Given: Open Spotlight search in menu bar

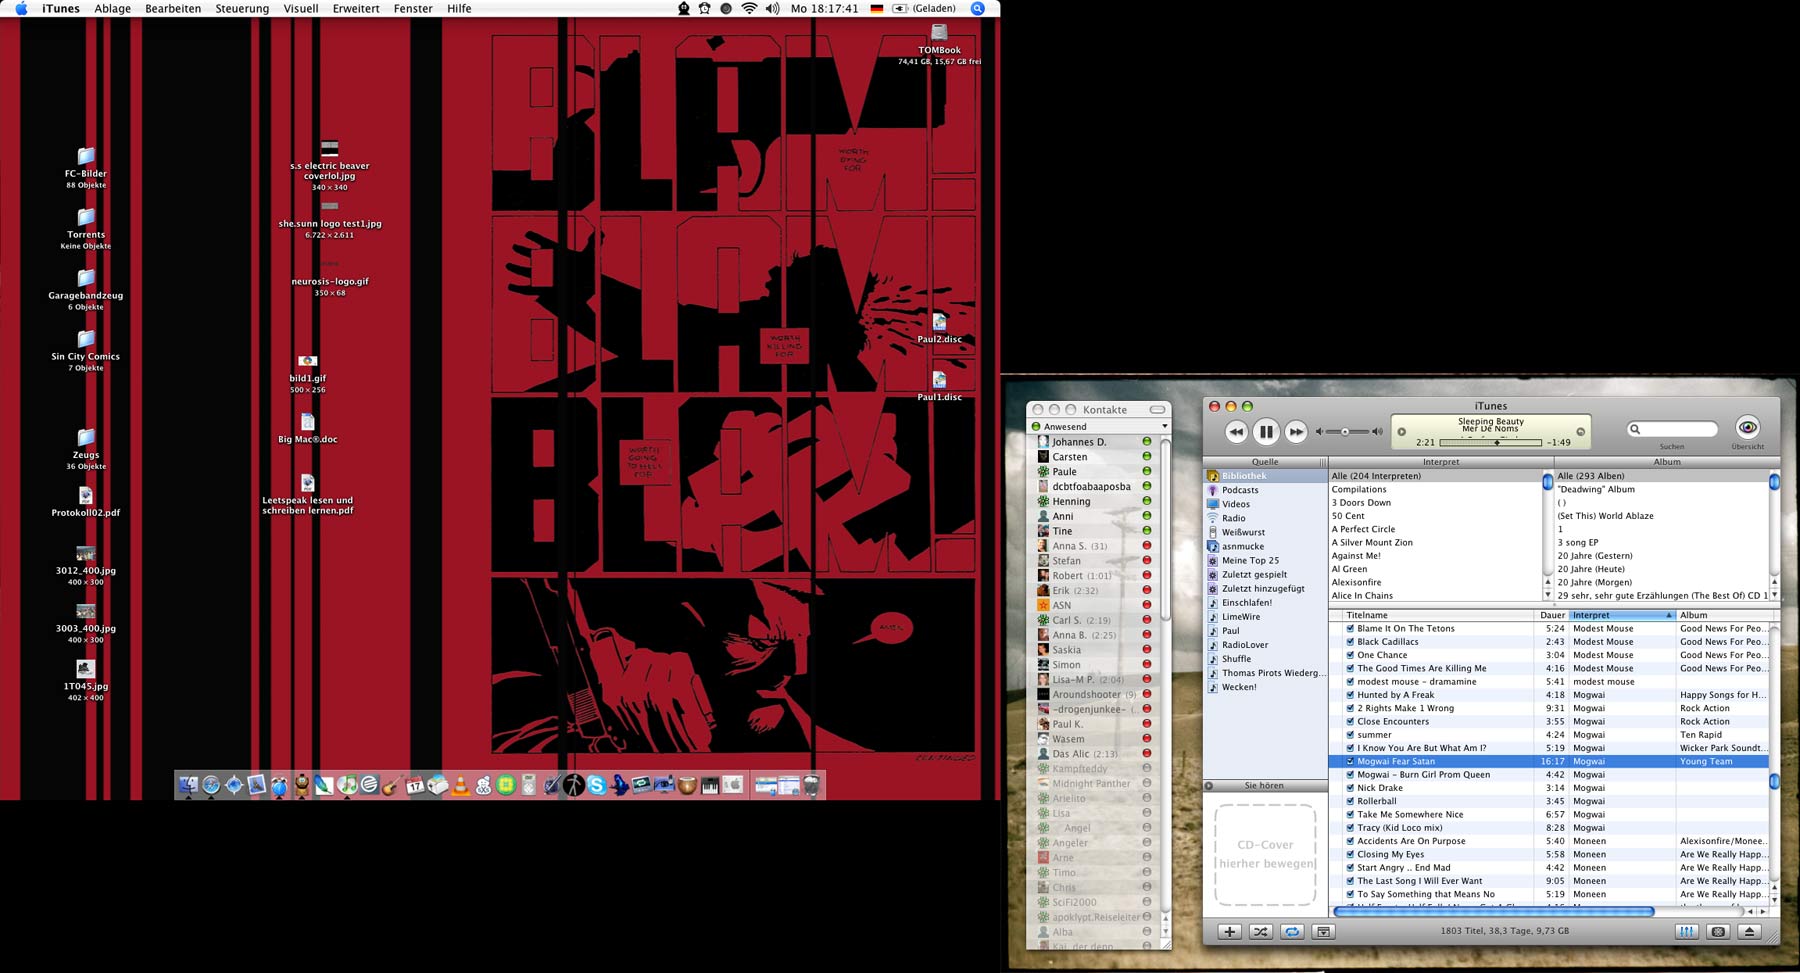Looking at the screenshot, I should 978,8.
